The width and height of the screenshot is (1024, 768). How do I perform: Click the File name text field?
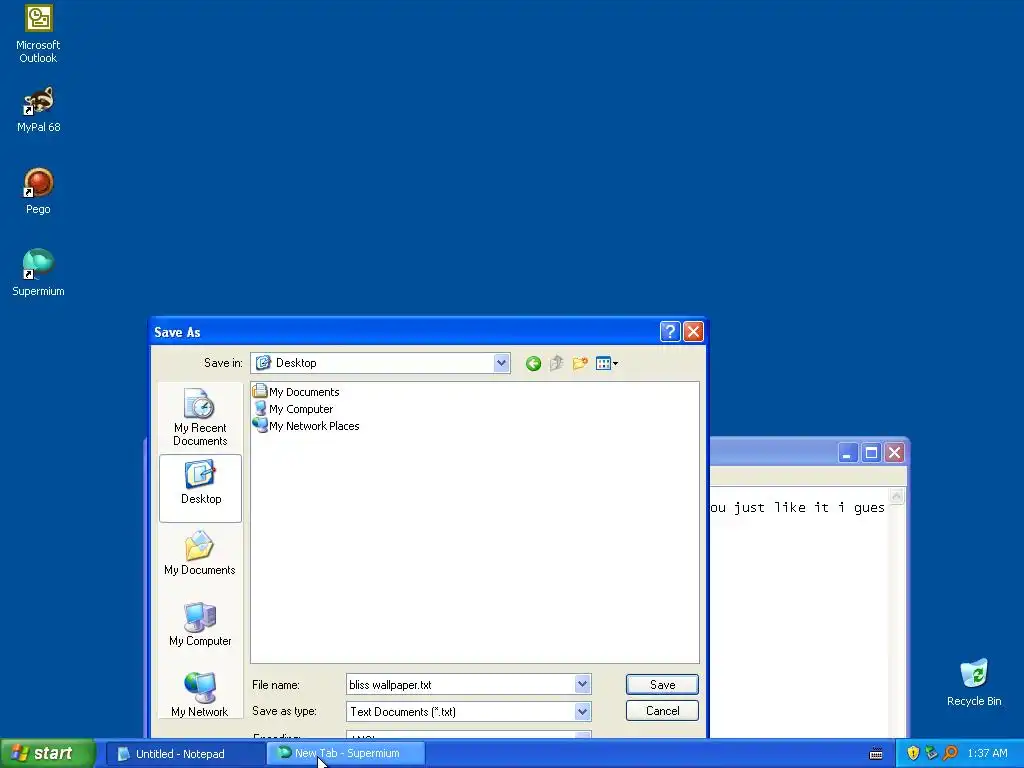click(460, 684)
